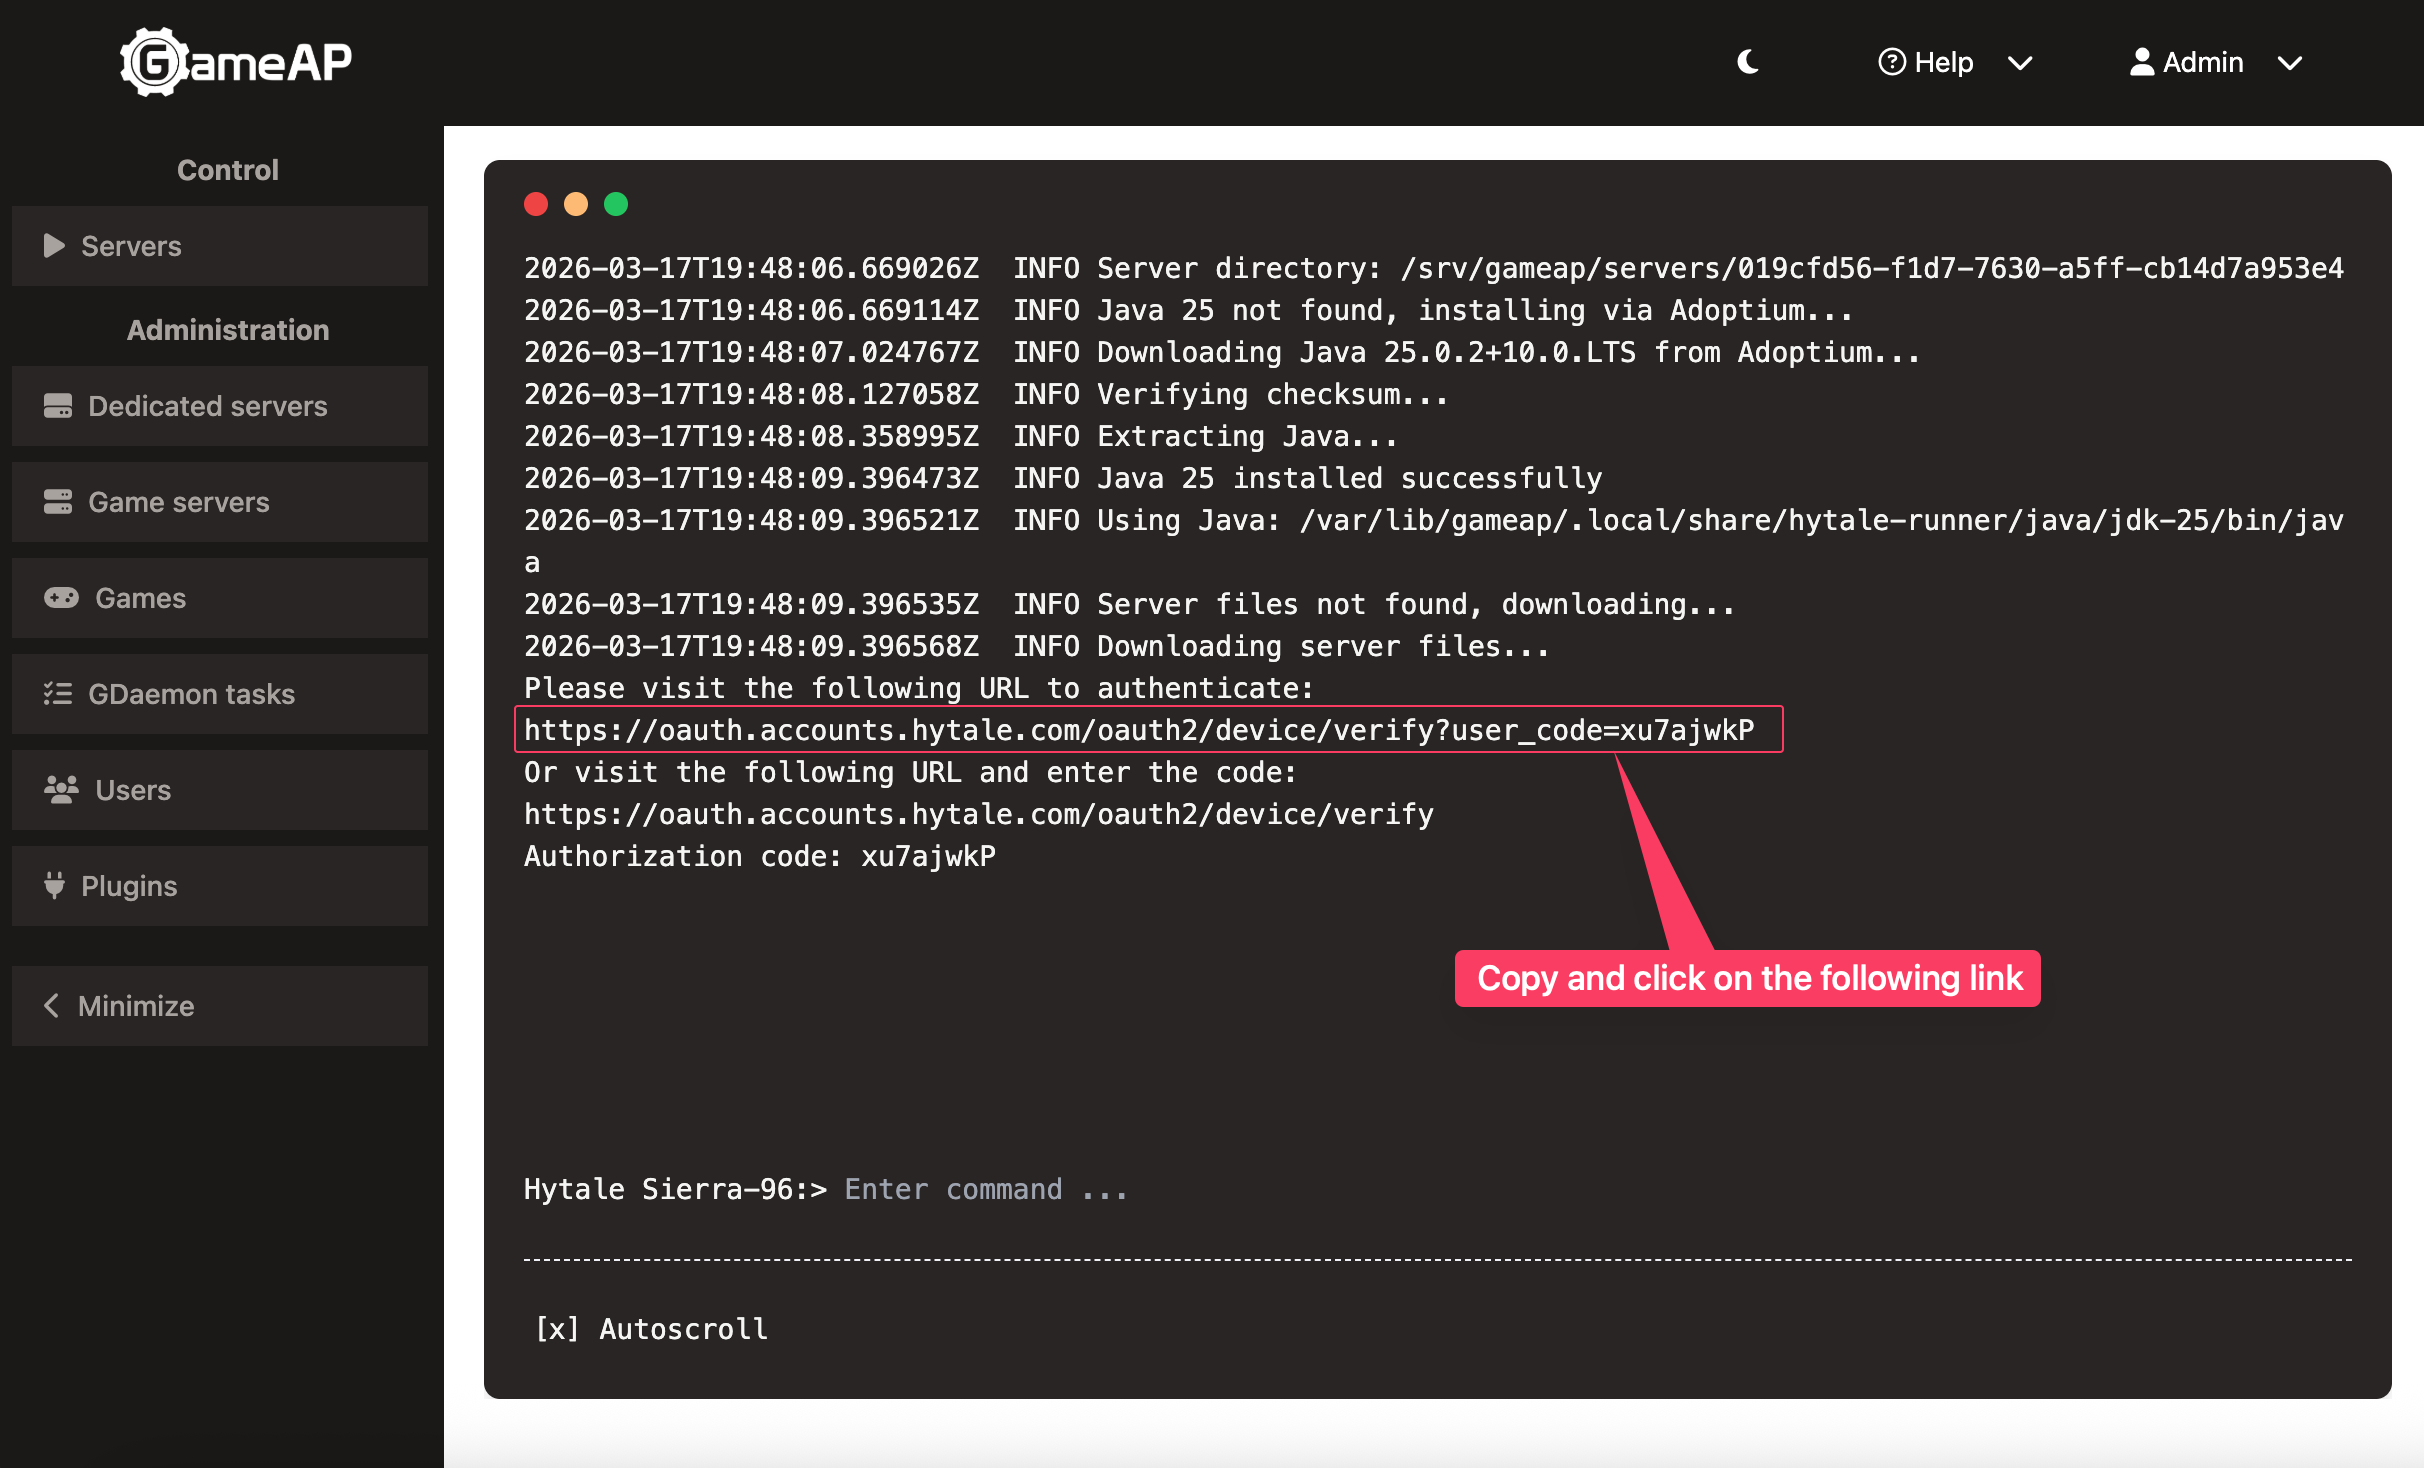The width and height of the screenshot is (2424, 1468).
Task: Go to the Users page
Action: tap(132, 790)
